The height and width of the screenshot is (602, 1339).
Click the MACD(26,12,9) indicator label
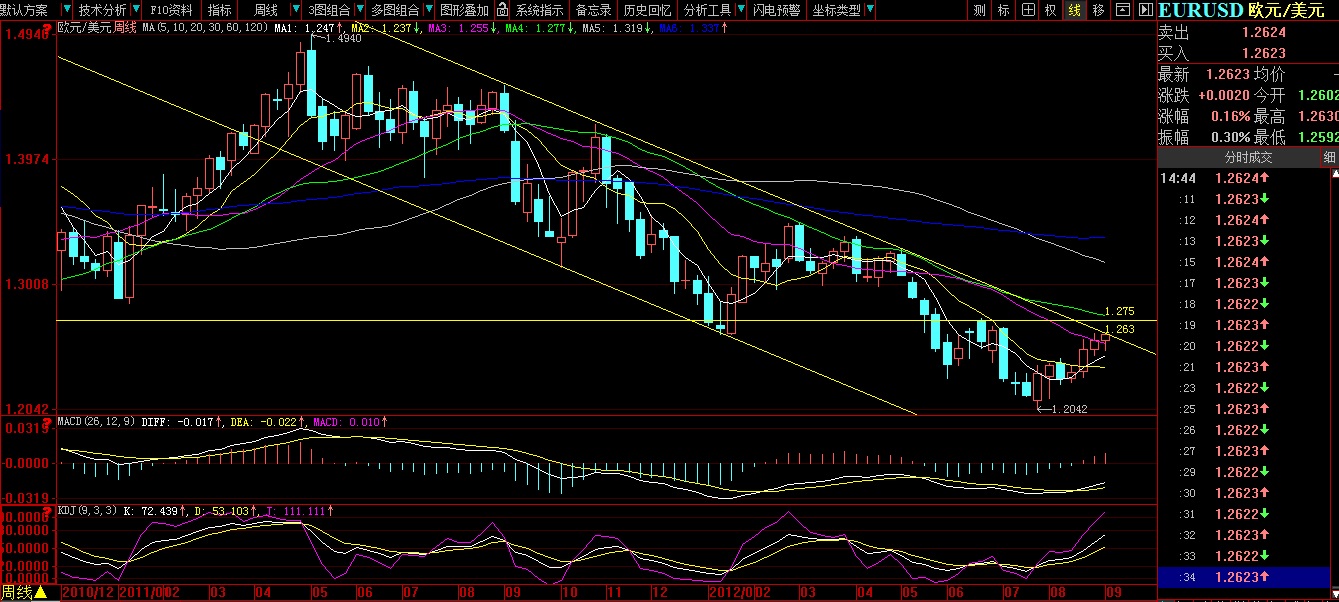98,422
